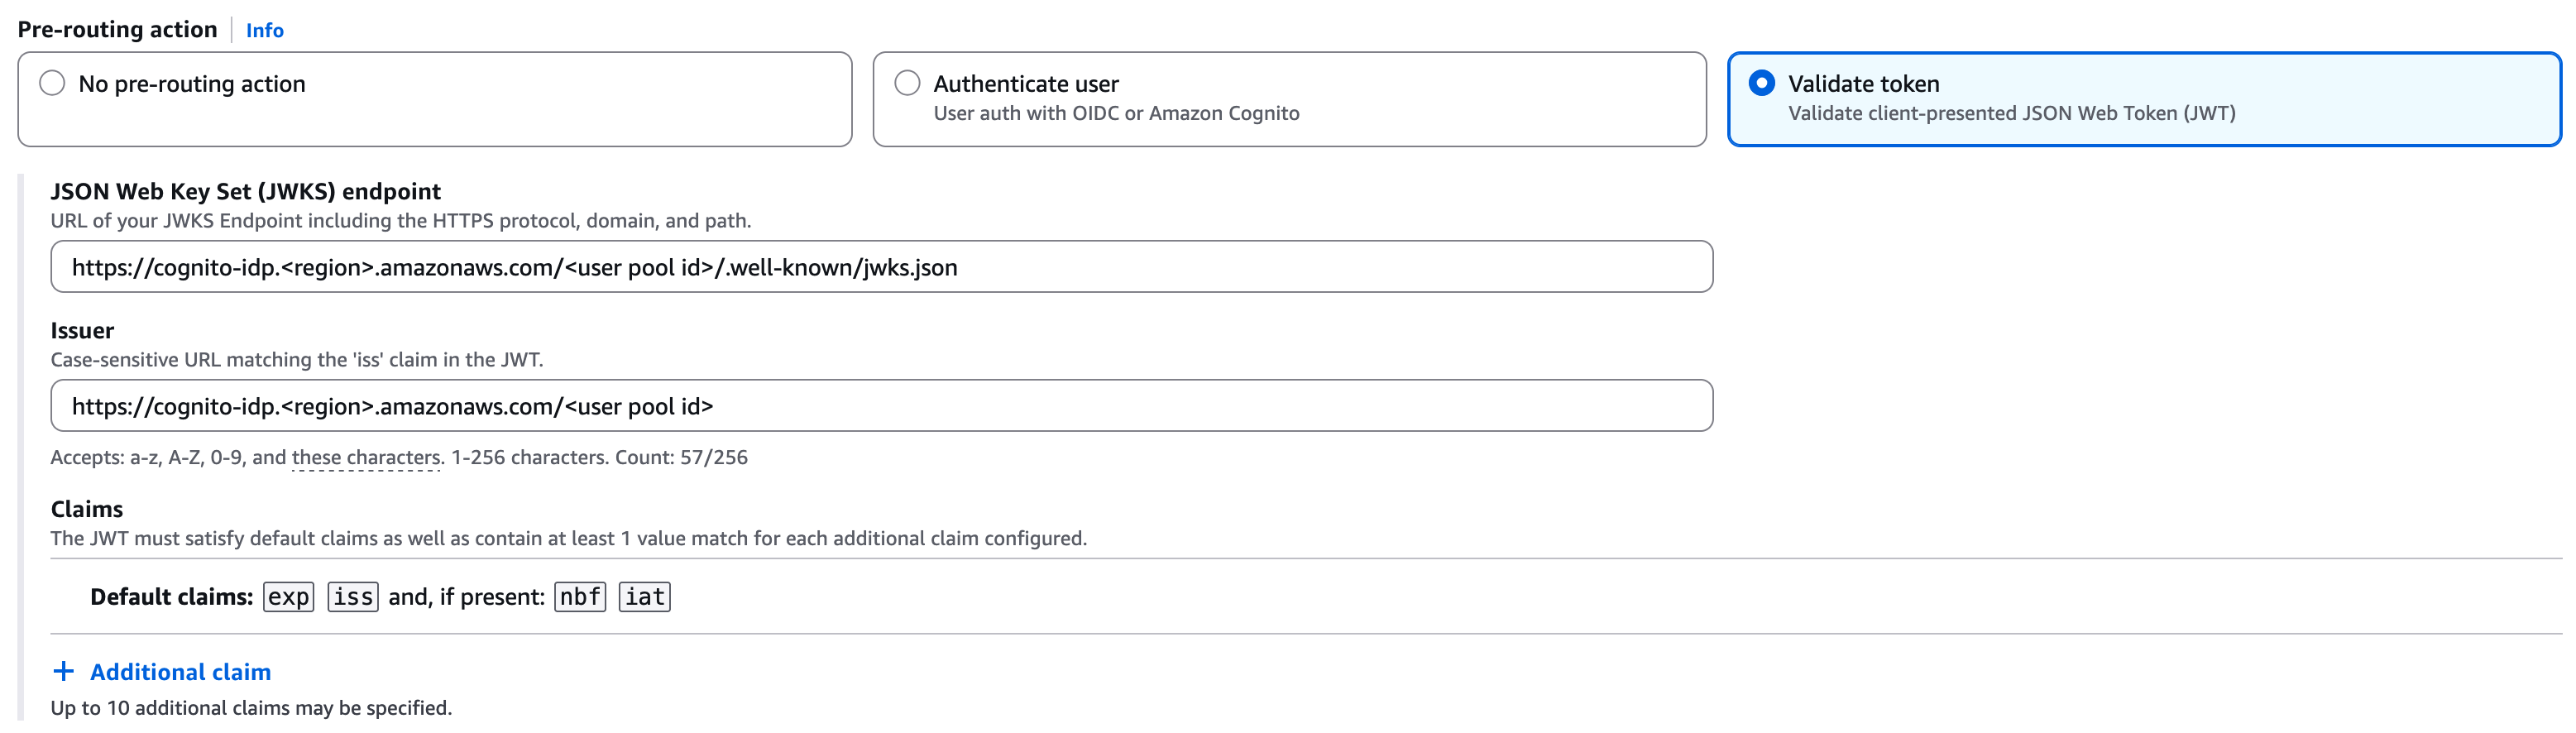This screenshot has width=2576, height=733.
Task: Click the plus icon beside Additional claim
Action: point(63,671)
